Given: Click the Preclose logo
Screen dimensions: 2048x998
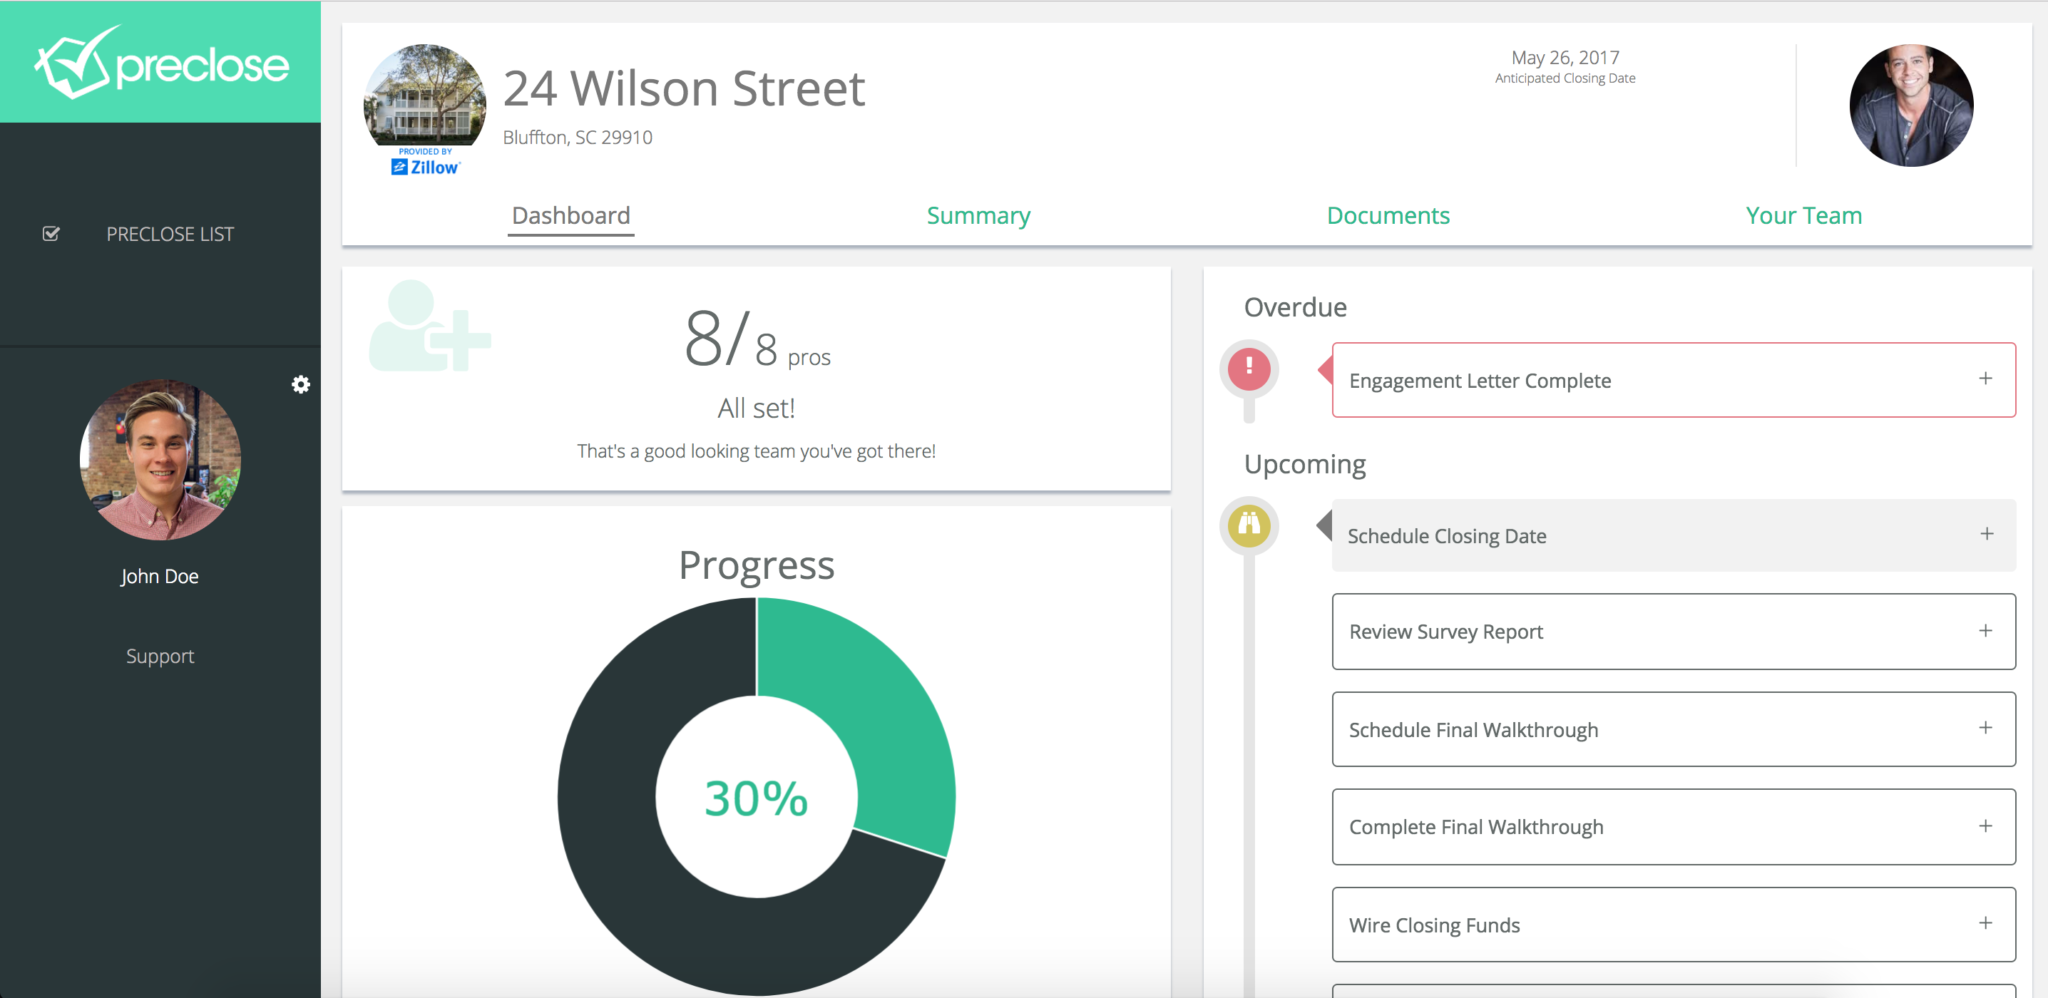Looking at the screenshot, I should (160, 62).
